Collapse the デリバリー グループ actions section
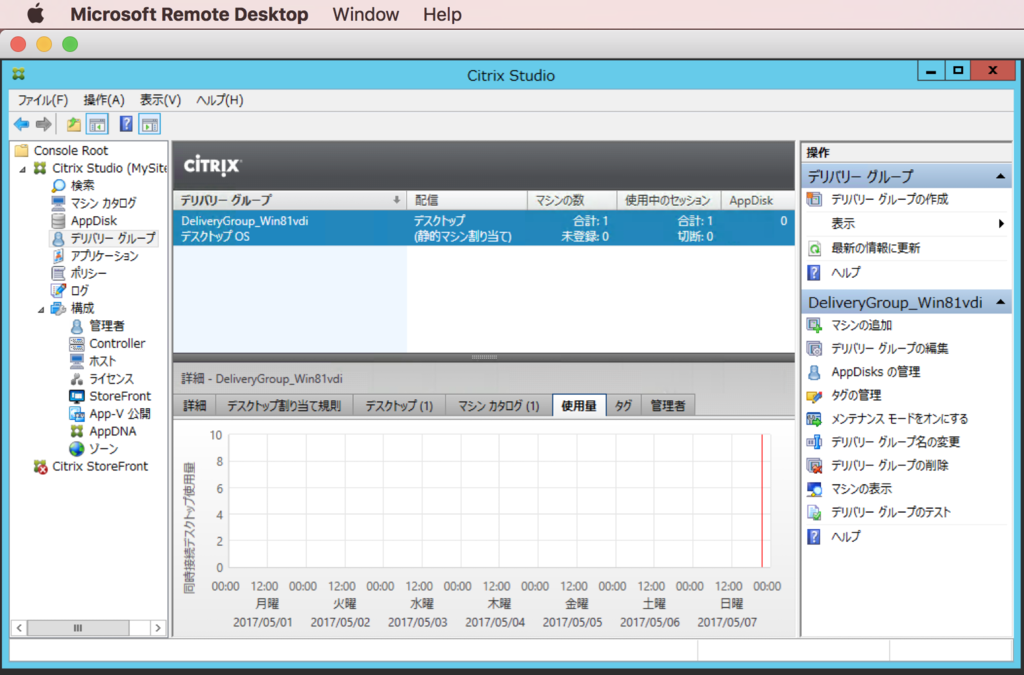1024x675 pixels. [x=1000, y=176]
